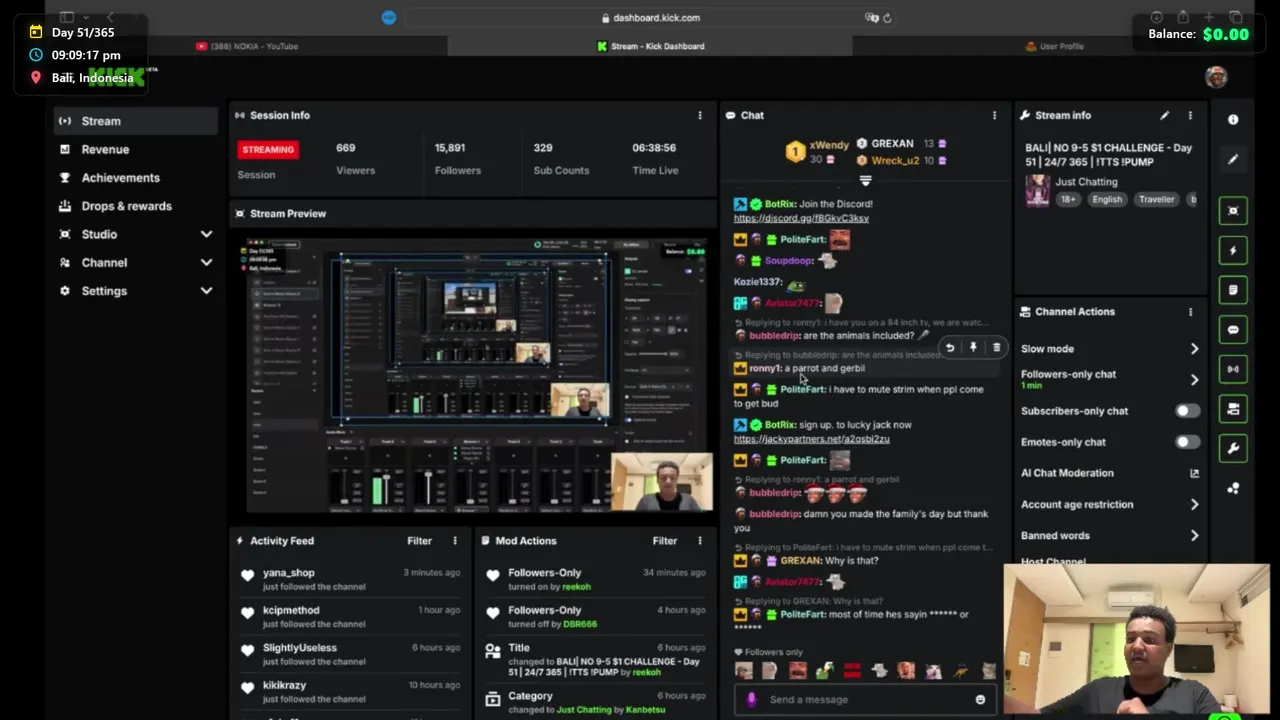Click SlightlyUseless in Activity Feed
This screenshot has width=1280, height=720.
coord(300,648)
